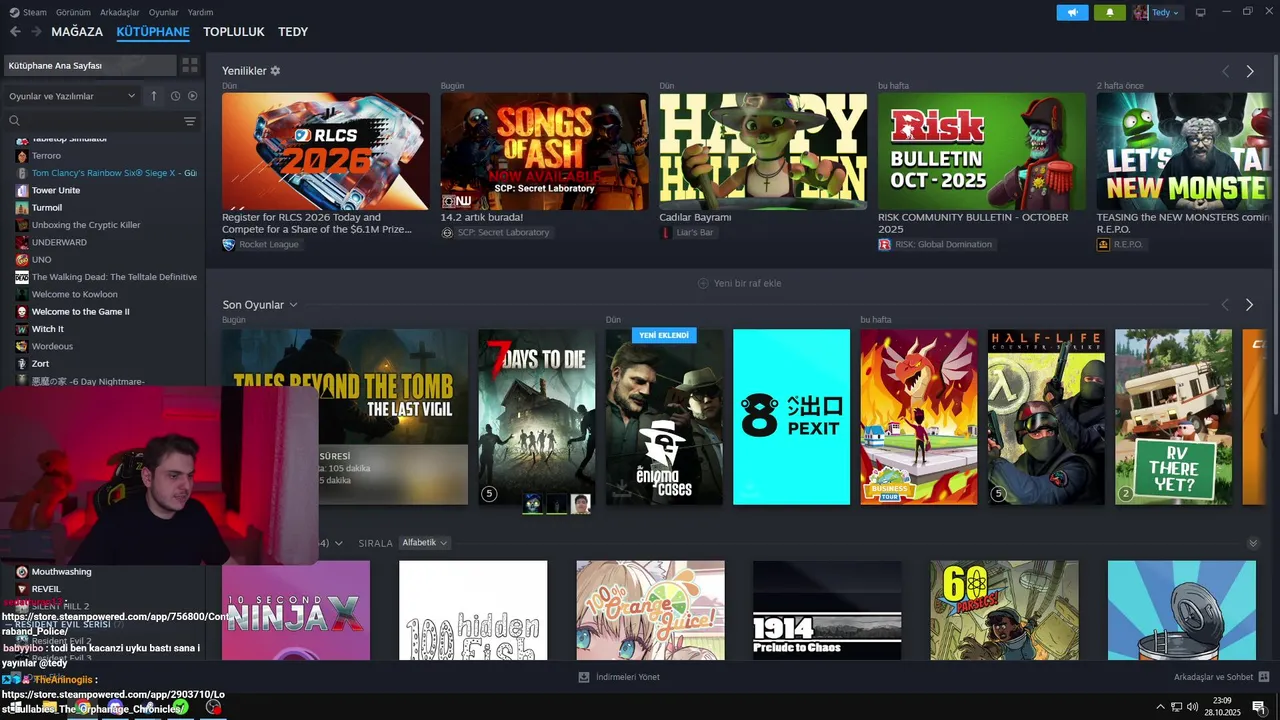Click İndirmeleri Yönet
The height and width of the screenshot is (720, 1280).
point(620,677)
